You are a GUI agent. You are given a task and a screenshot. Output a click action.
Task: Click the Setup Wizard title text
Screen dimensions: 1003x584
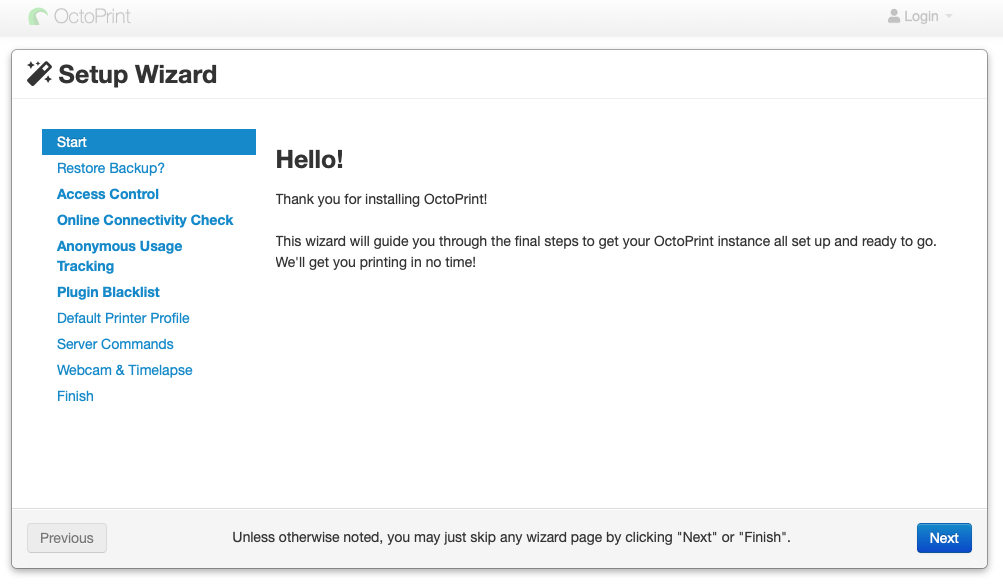[138, 74]
